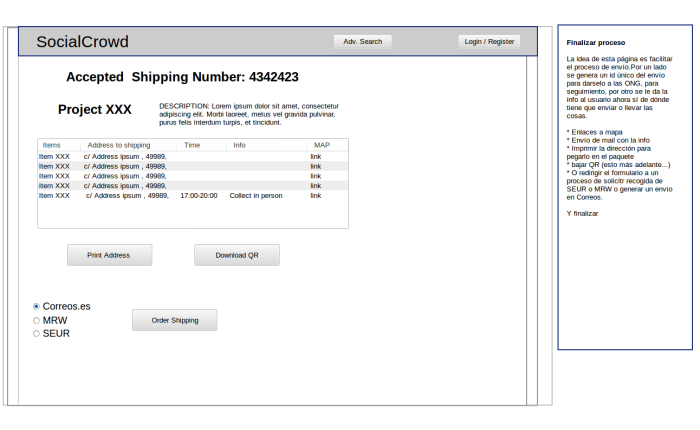Select the SEUR carrier radio button
This screenshot has width=700, height=430.
click(37, 333)
